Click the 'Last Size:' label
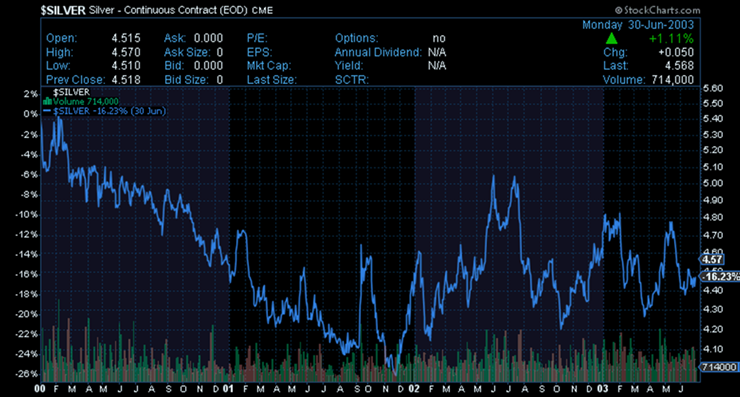 tap(271, 80)
